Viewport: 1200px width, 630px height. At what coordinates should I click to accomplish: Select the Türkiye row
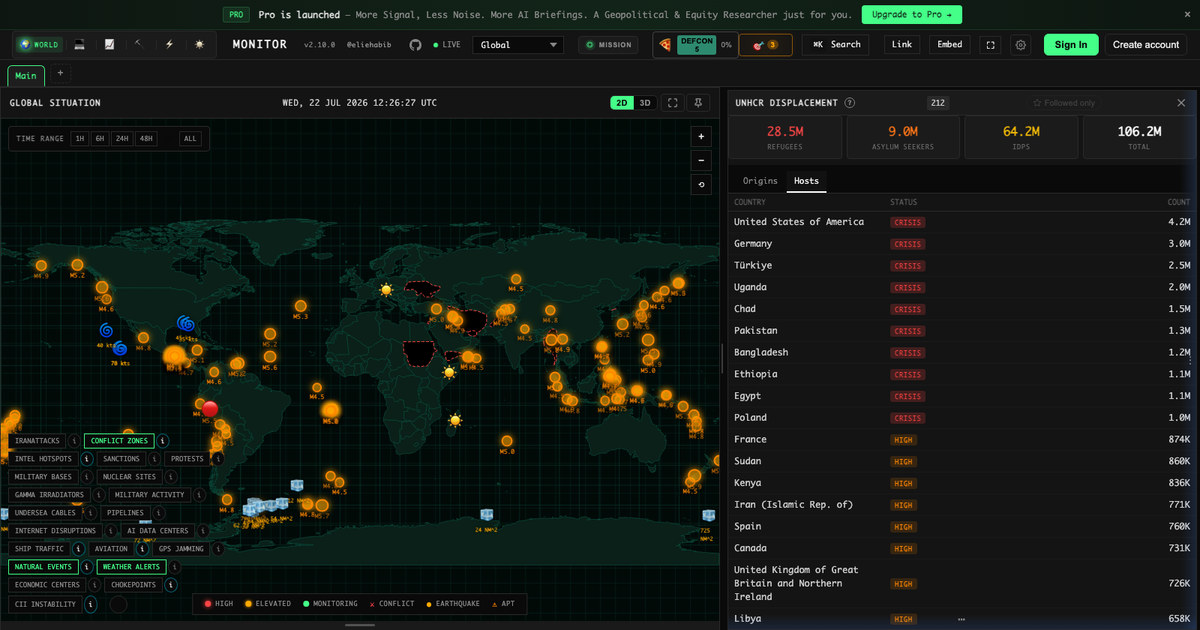[x=962, y=266]
